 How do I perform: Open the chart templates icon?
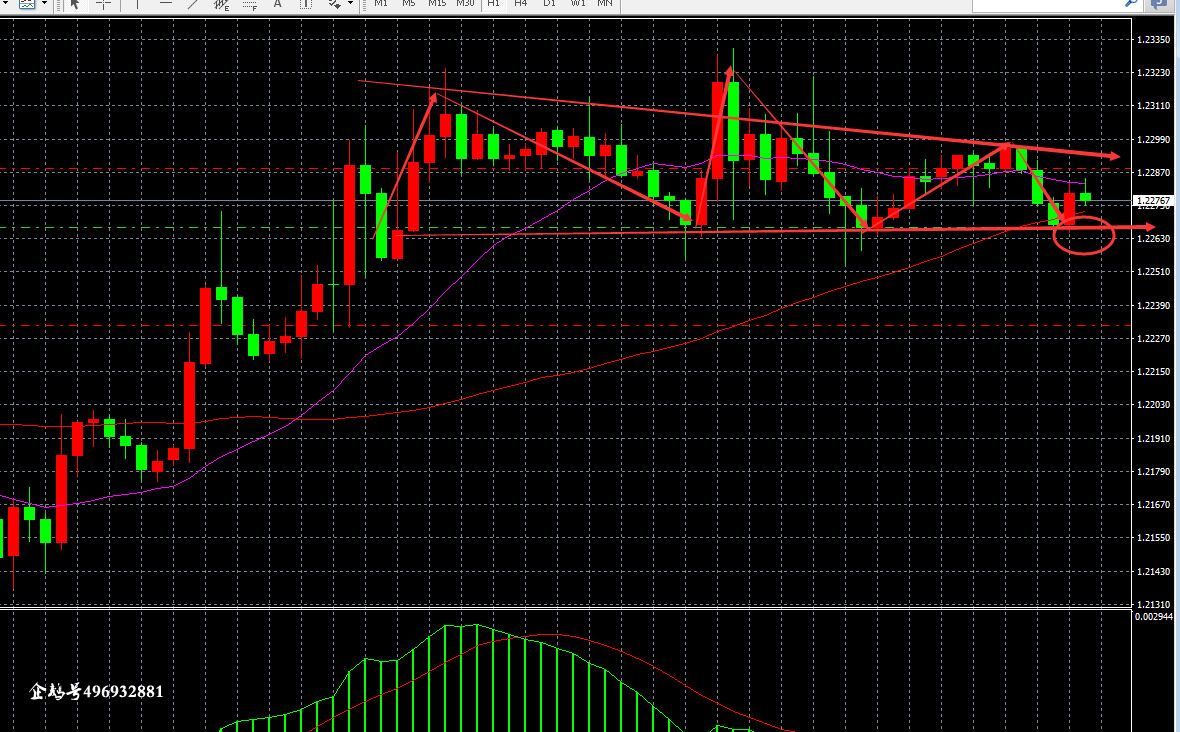[x=27, y=4]
